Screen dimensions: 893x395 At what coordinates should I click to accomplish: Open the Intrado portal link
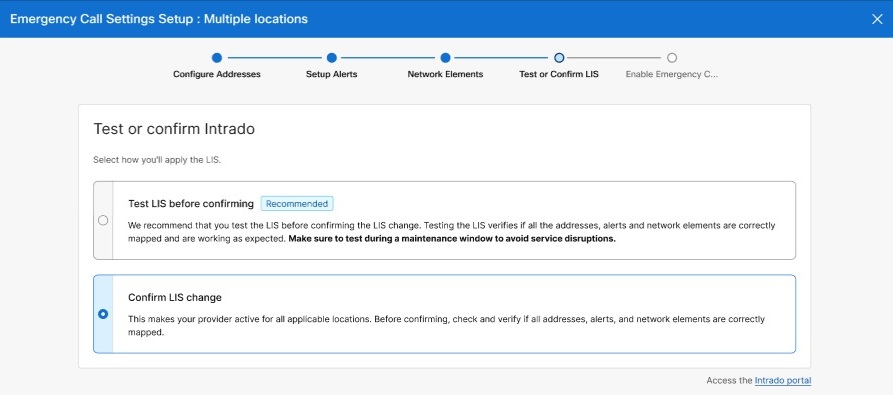(x=783, y=380)
